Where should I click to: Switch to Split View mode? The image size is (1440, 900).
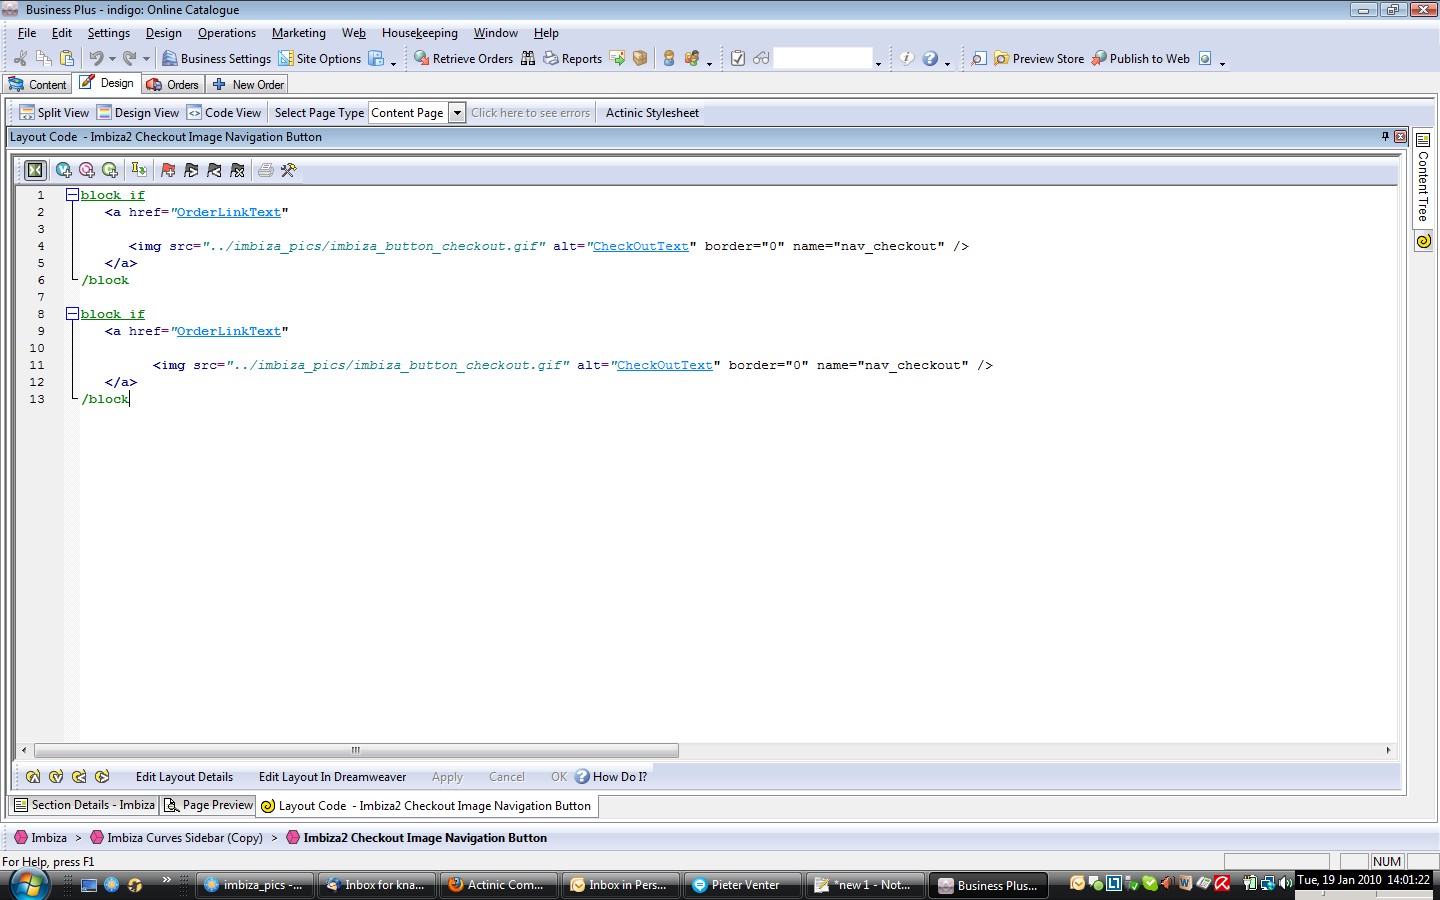54,113
